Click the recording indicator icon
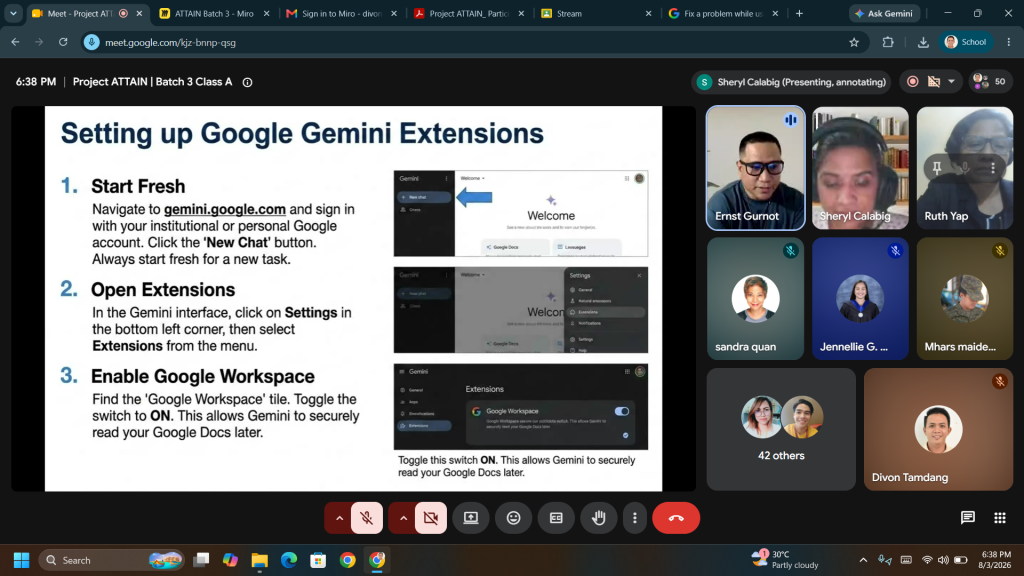The height and width of the screenshot is (576, 1024). click(x=913, y=82)
